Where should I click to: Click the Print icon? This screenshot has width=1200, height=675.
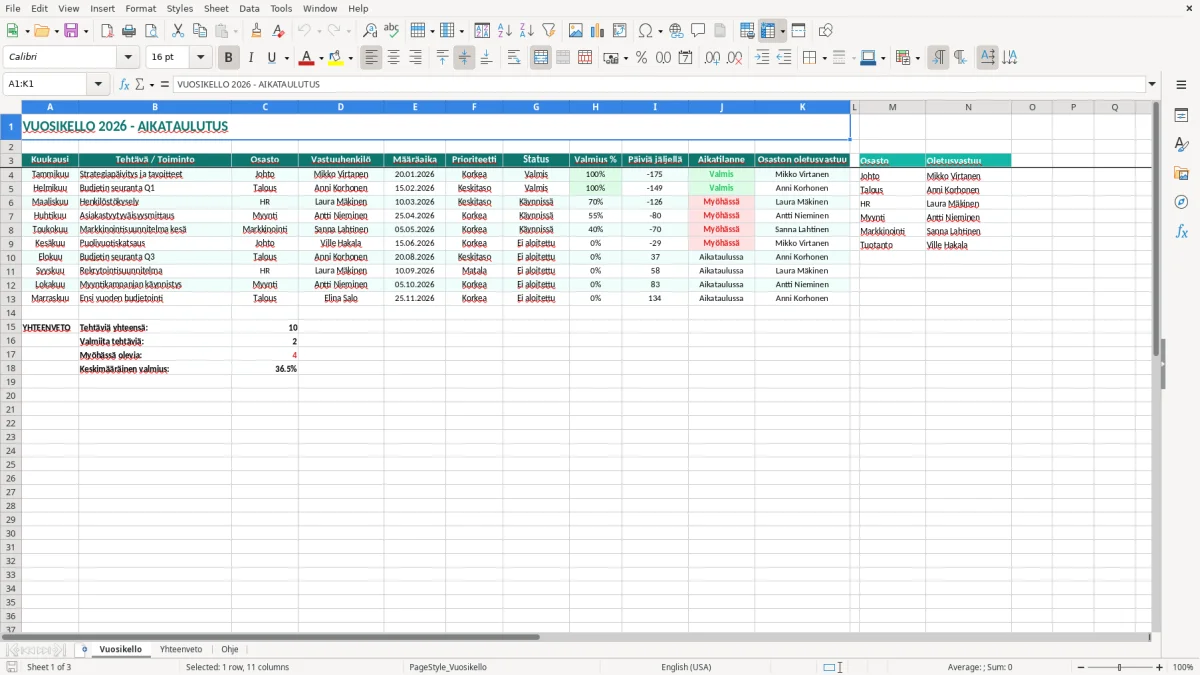click(x=129, y=31)
